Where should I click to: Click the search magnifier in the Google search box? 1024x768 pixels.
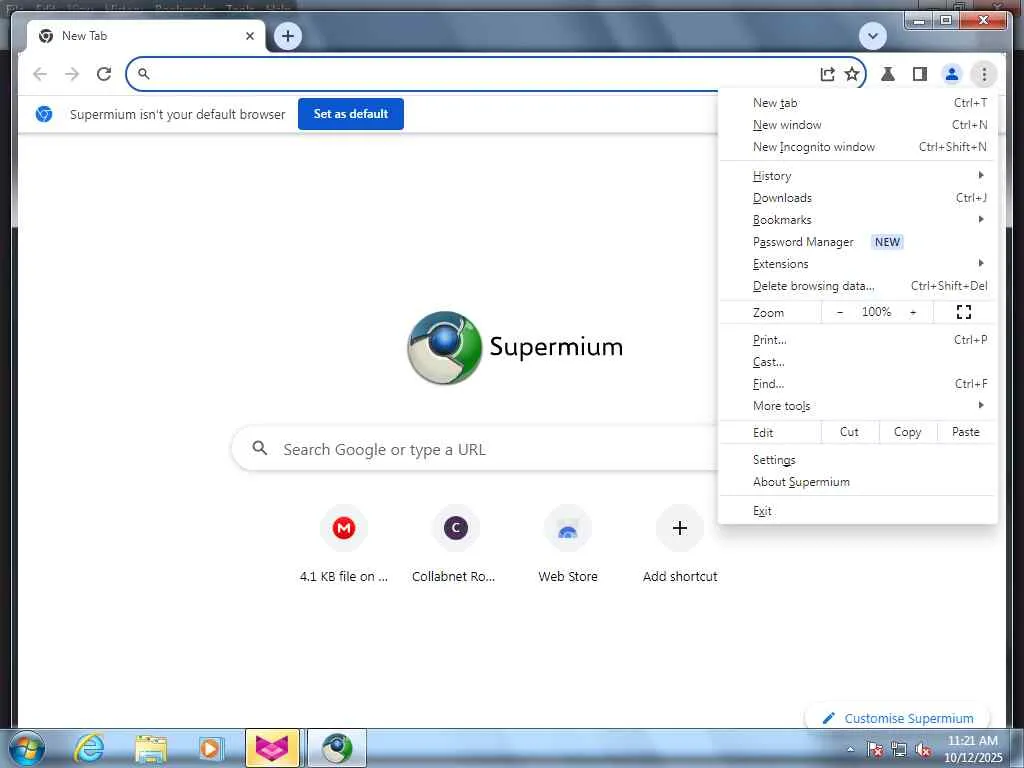(260, 448)
